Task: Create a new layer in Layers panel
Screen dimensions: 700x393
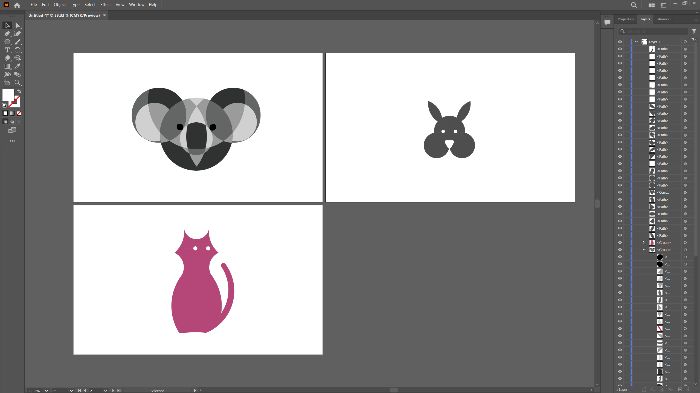Action: tap(679, 389)
